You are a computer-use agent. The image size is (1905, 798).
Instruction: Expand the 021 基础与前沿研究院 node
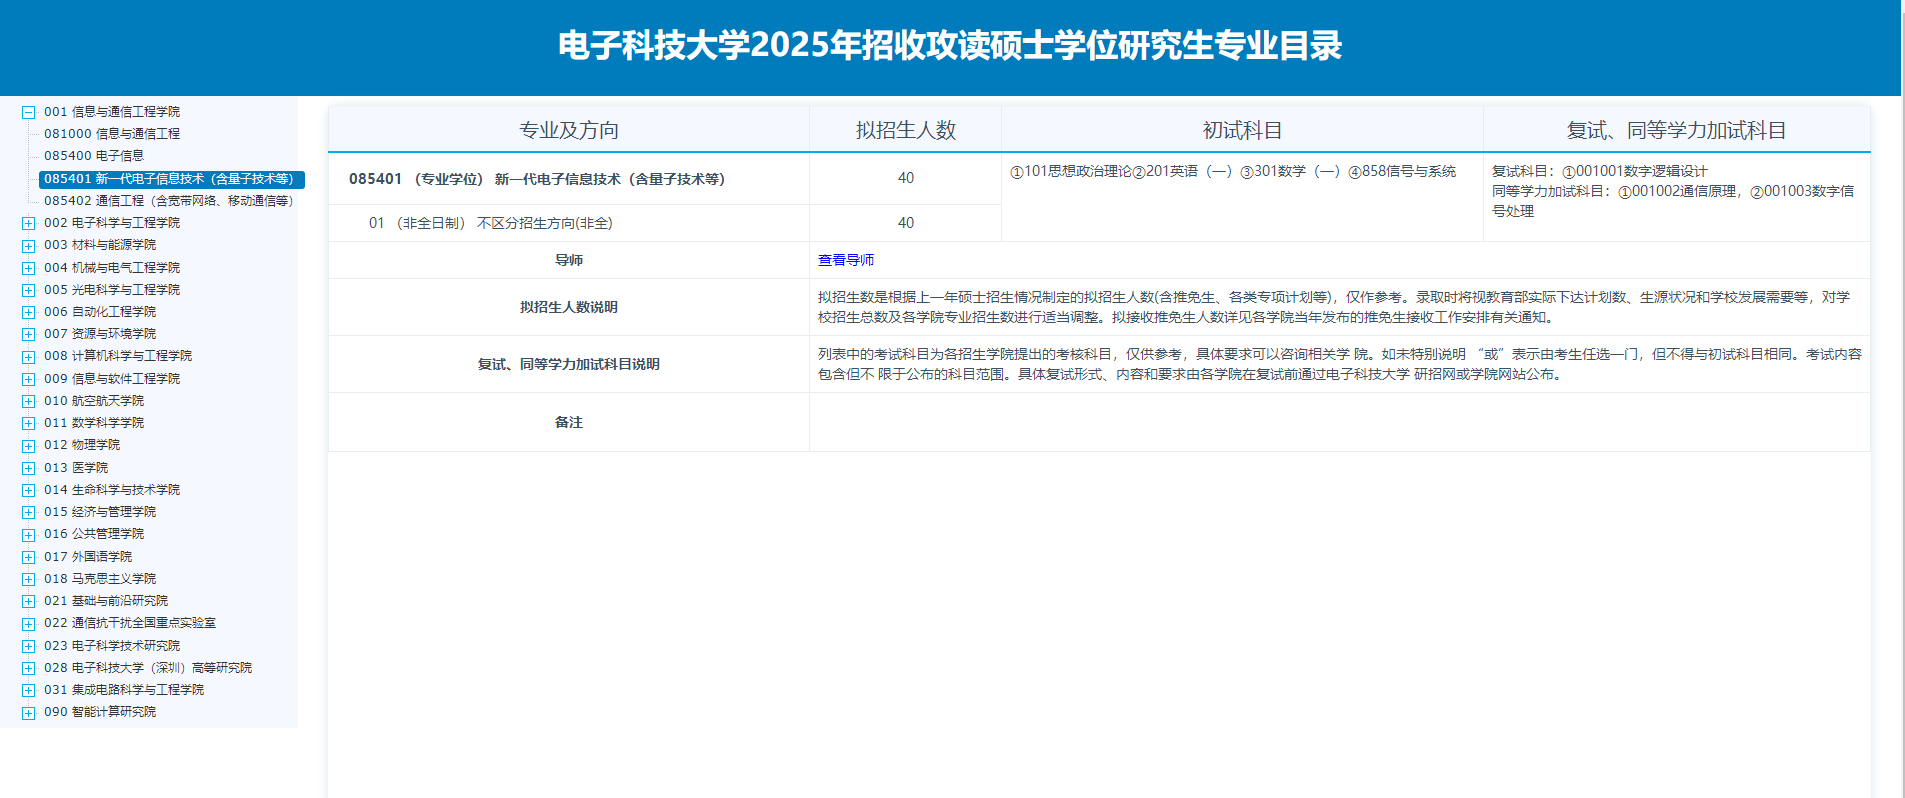point(29,601)
